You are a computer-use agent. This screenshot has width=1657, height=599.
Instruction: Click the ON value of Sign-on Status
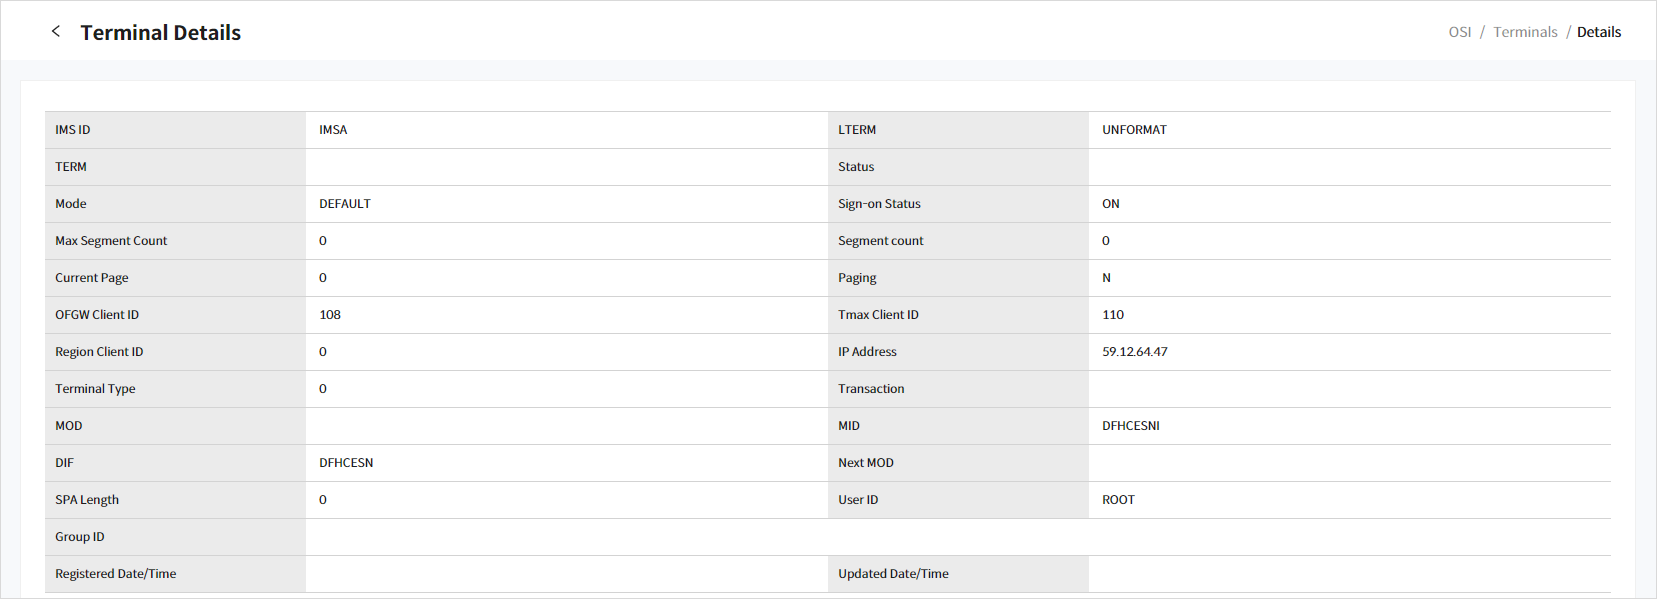pyautogui.click(x=1110, y=204)
